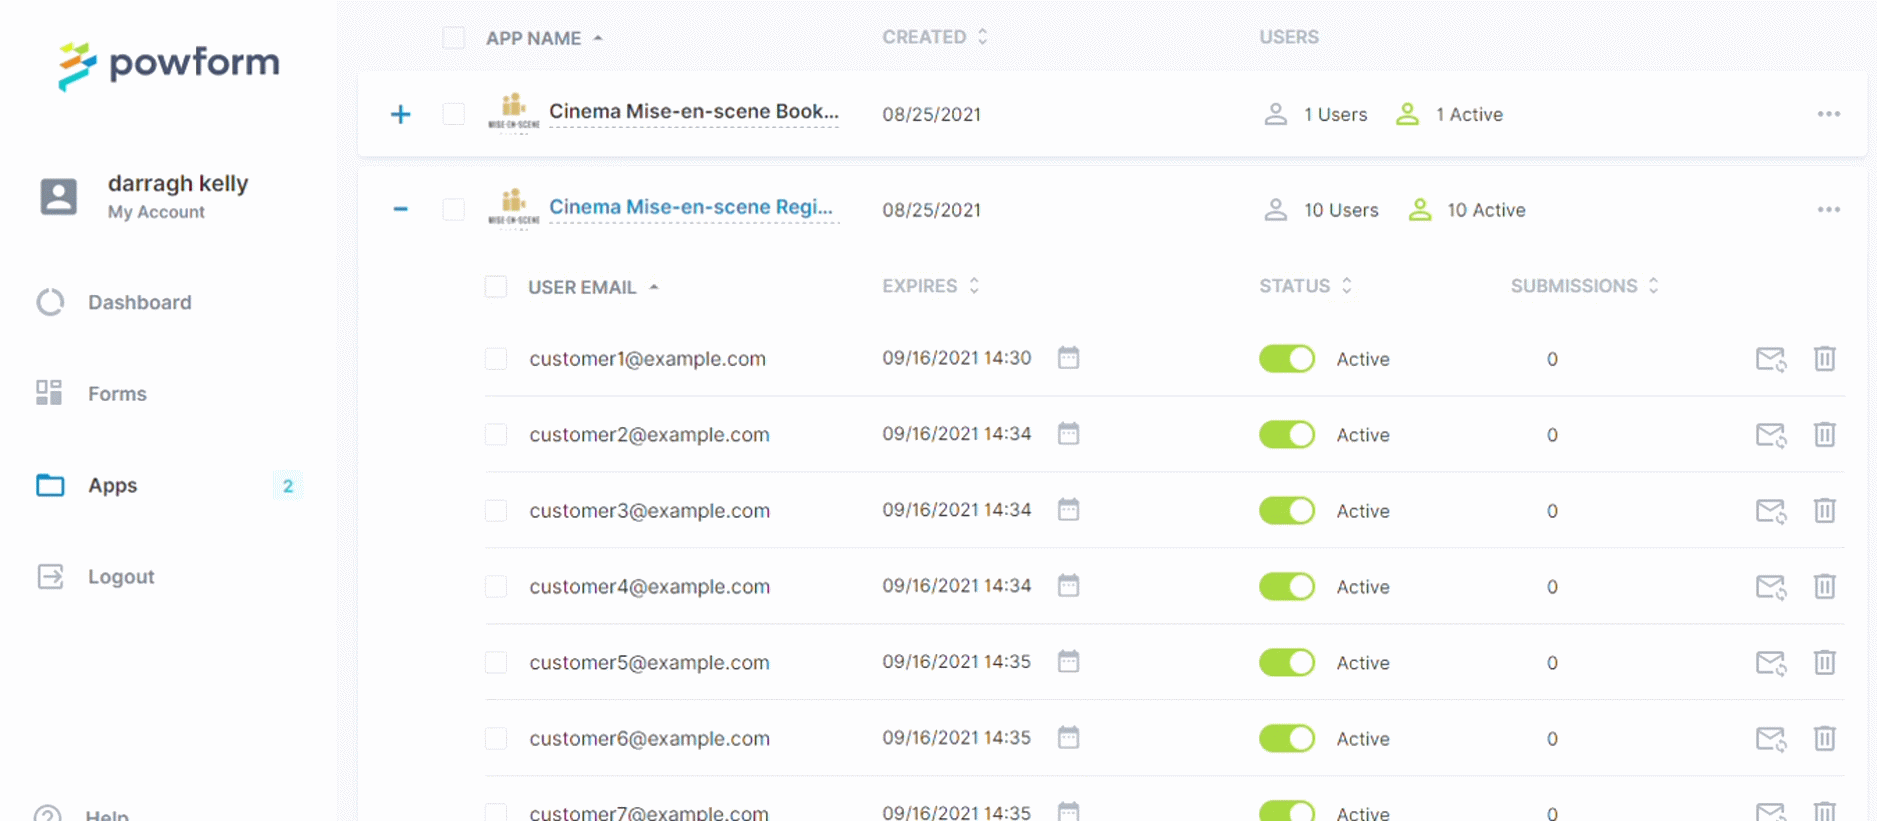
Task: Click the expiry date of customer3@example.com
Action: pyautogui.click(x=956, y=510)
